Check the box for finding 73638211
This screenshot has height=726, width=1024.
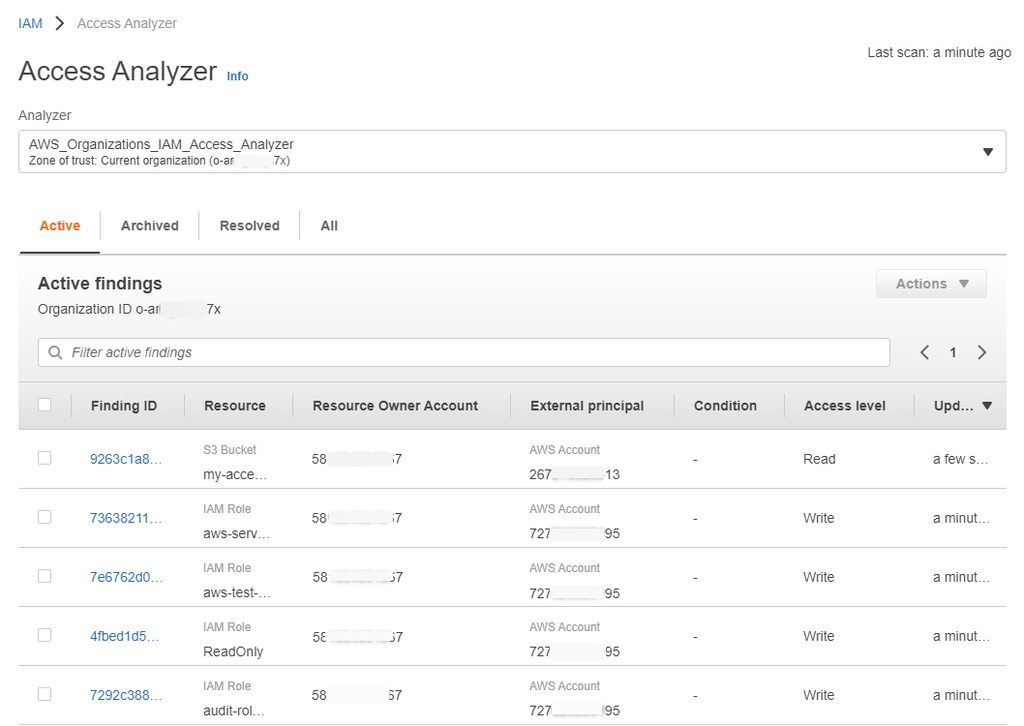[x=44, y=517]
